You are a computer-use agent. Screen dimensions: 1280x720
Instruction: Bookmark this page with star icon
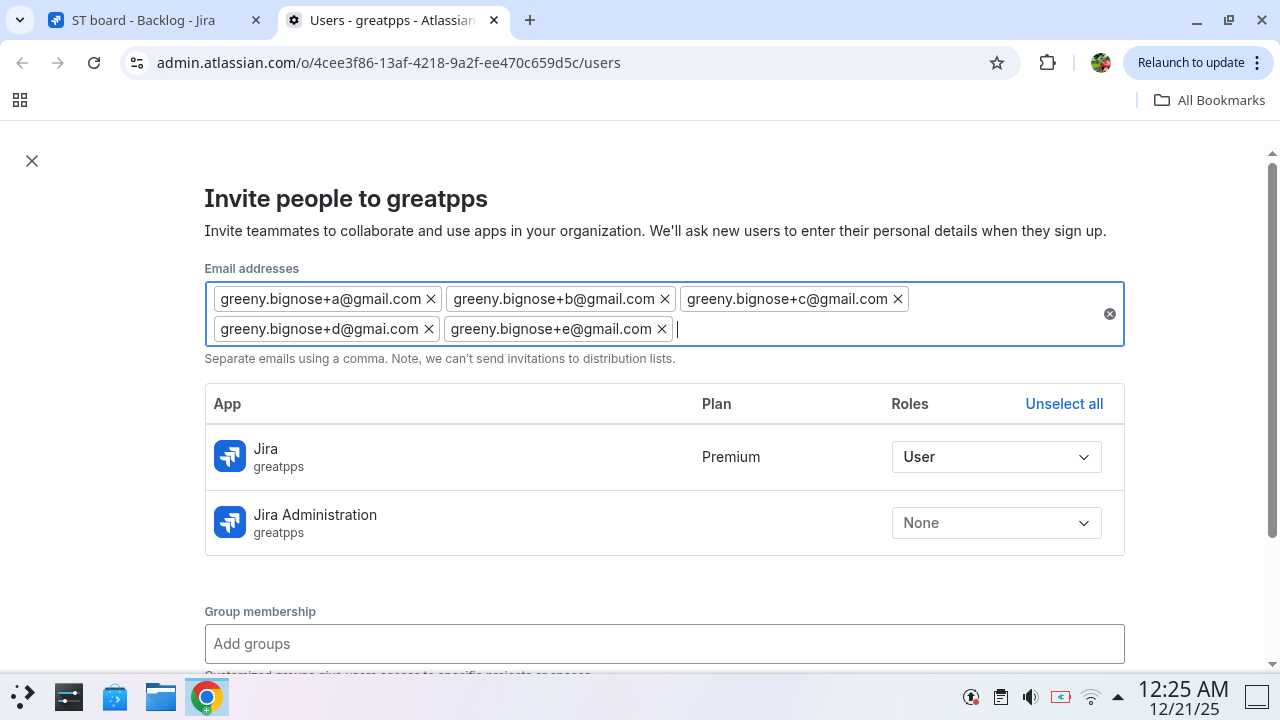(997, 63)
